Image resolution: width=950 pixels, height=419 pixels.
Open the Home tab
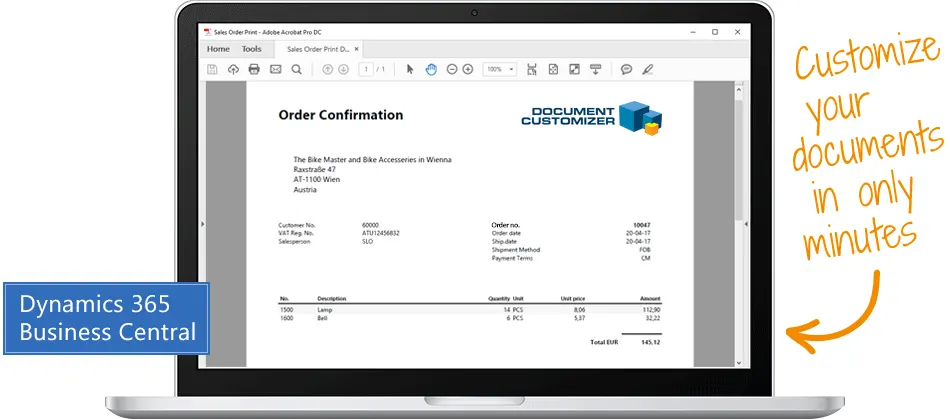tap(218, 49)
